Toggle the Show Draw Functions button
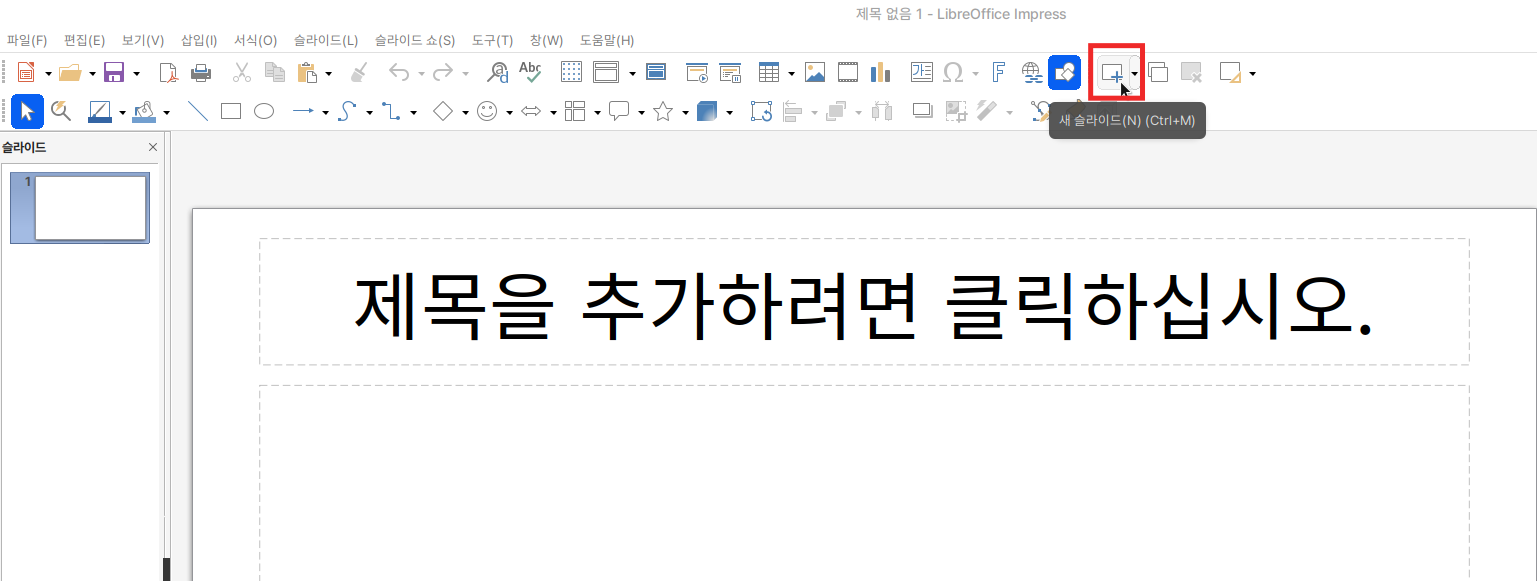This screenshot has width=1537, height=581. (1065, 73)
